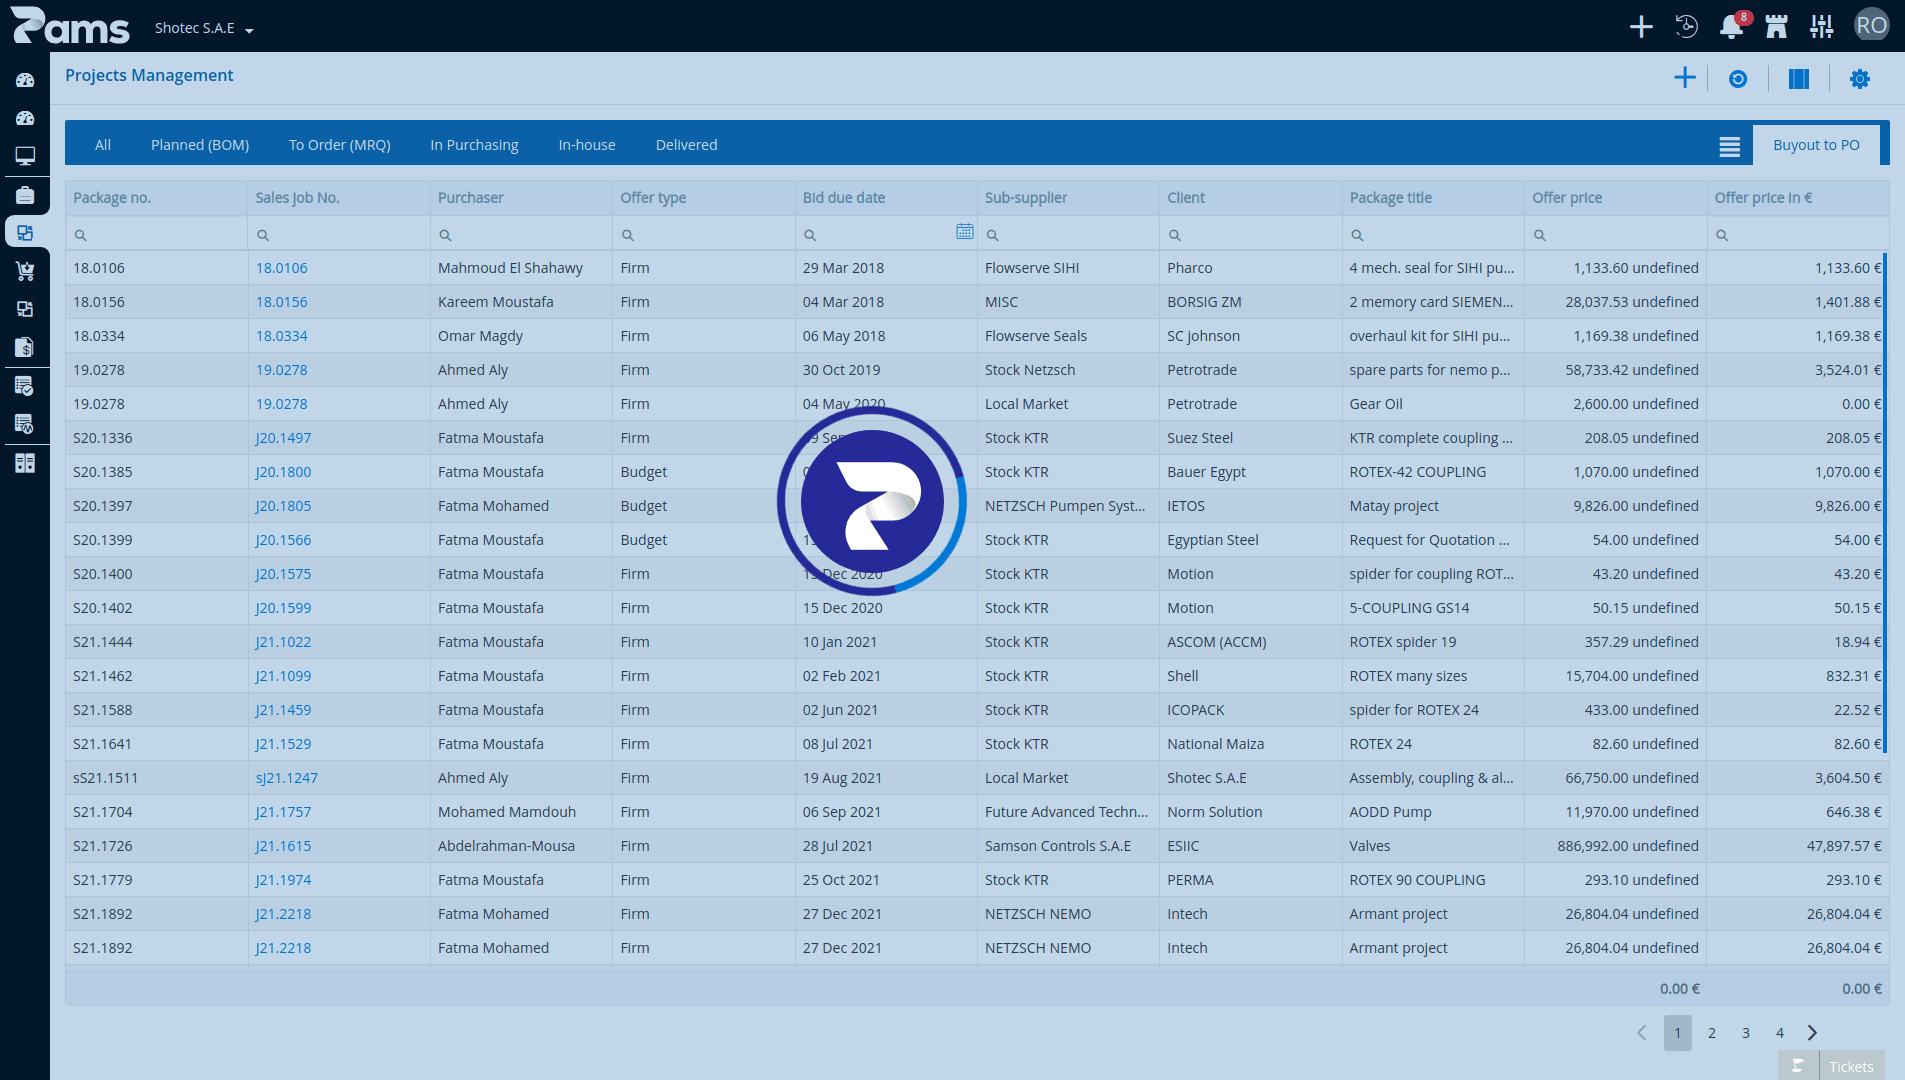Switch to the In Purchasing tab
This screenshot has height=1080, width=1905.
pyautogui.click(x=474, y=145)
